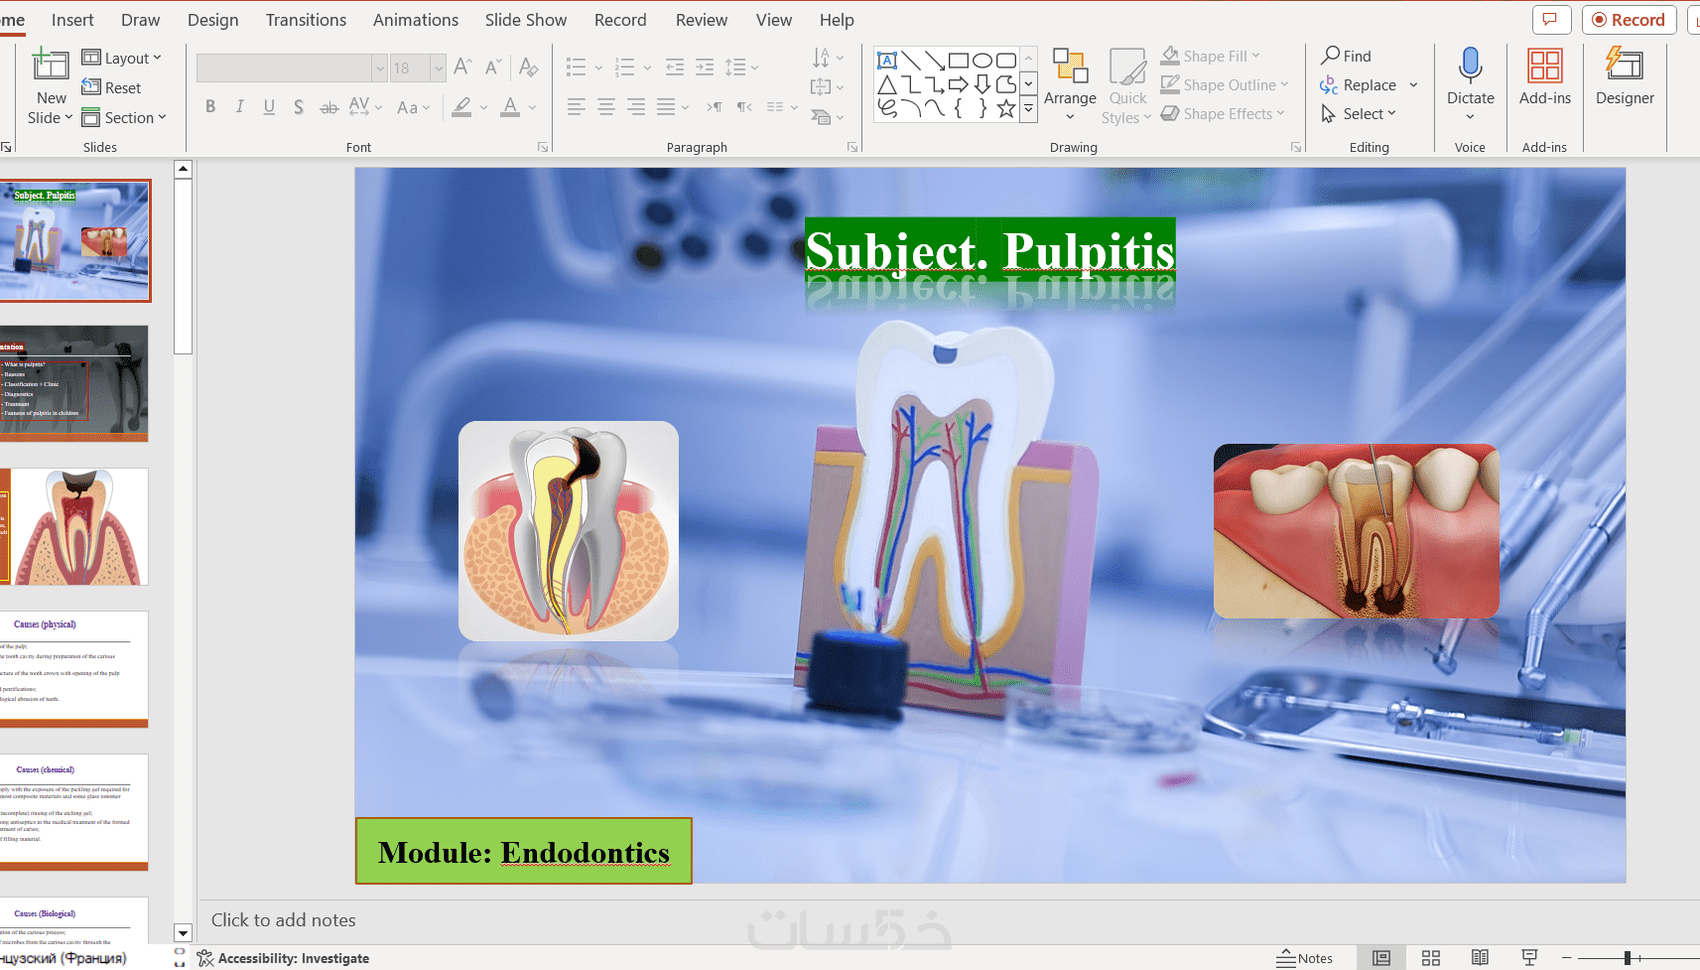The height and width of the screenshot is (970, 1700).
Task: Click the Module: Endodontics text box
Action: (x=523, y=851)
